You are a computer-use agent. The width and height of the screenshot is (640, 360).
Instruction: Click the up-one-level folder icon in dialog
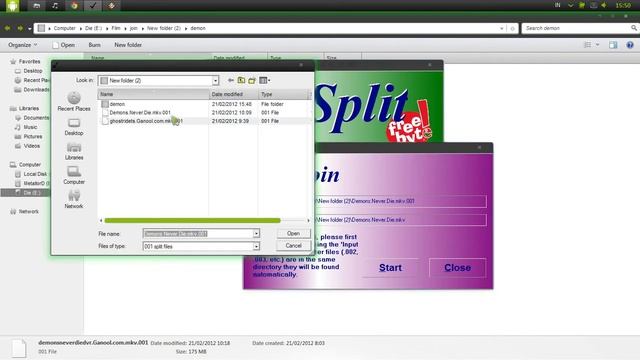pyautogui.click(x=241, y=80)
